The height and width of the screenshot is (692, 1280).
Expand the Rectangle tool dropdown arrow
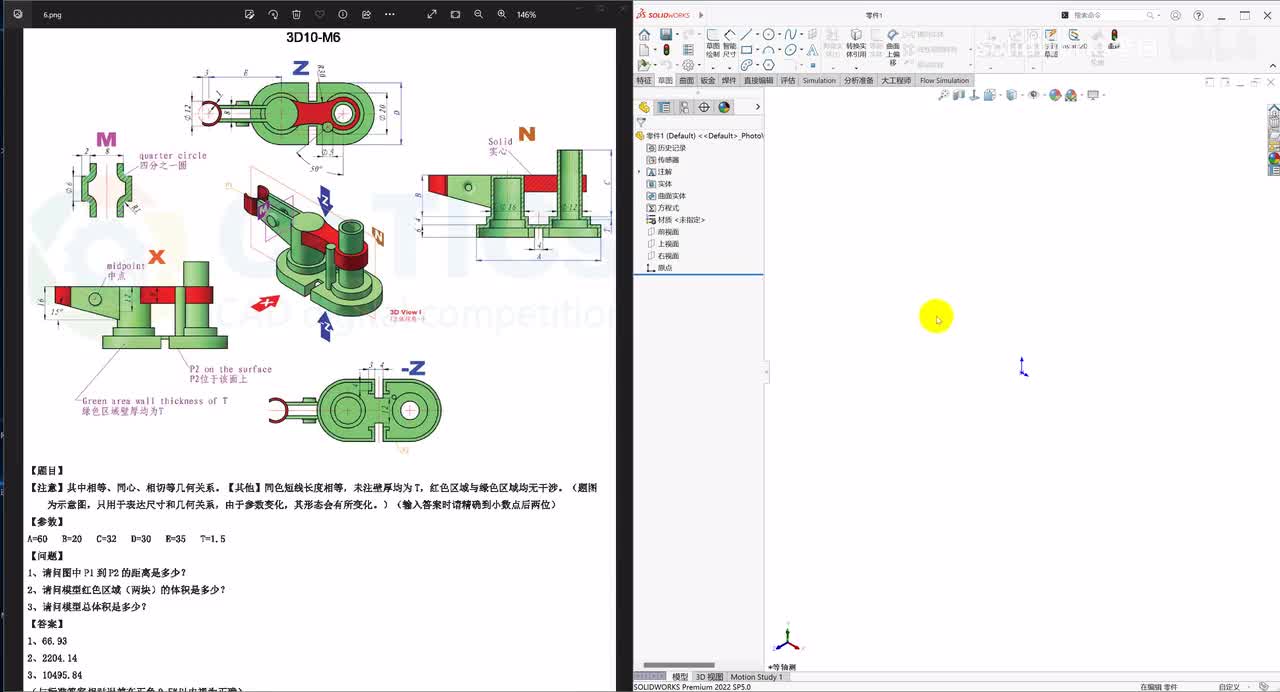click(x=757, y=49)
